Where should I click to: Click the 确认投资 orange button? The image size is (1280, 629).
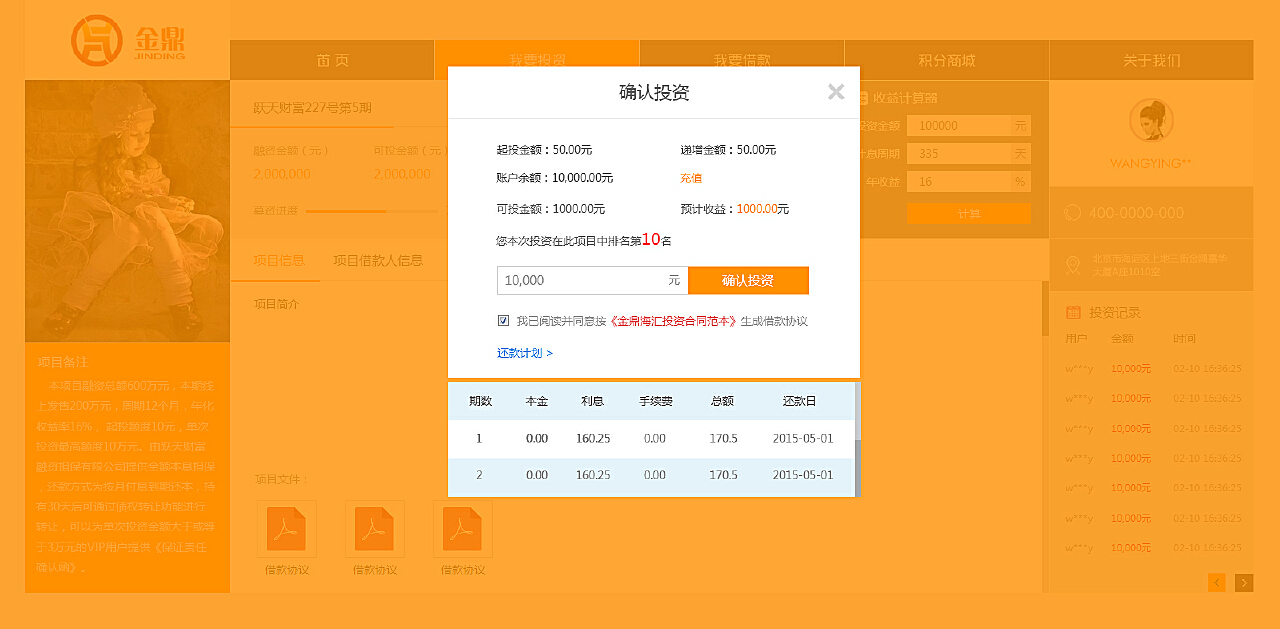tap(748, 280)
